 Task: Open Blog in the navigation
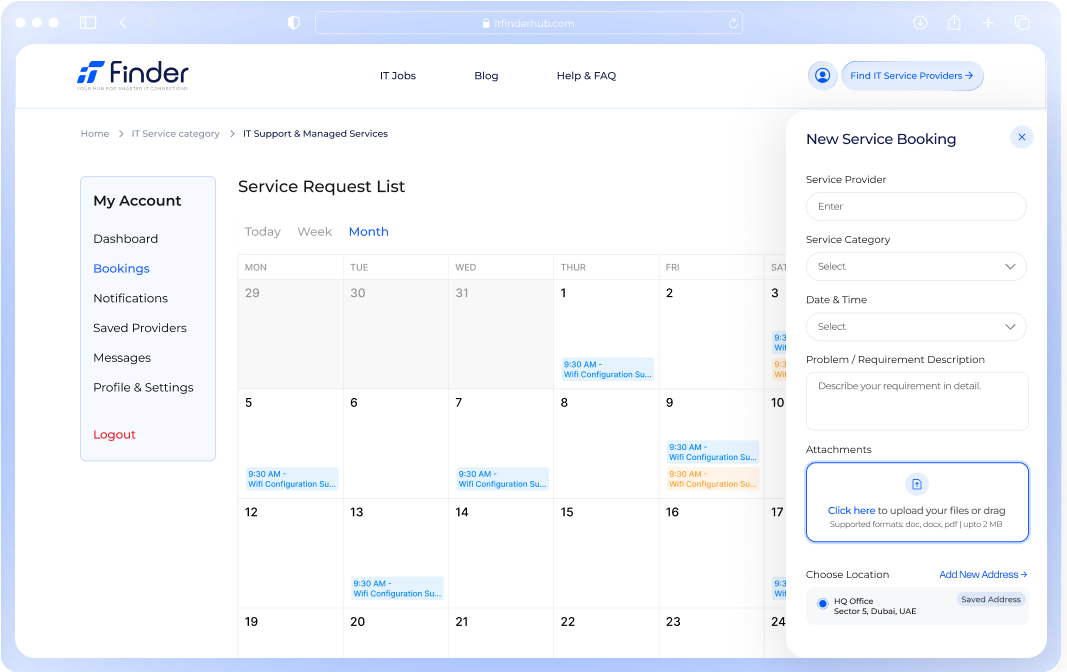(x=486, y=75)
